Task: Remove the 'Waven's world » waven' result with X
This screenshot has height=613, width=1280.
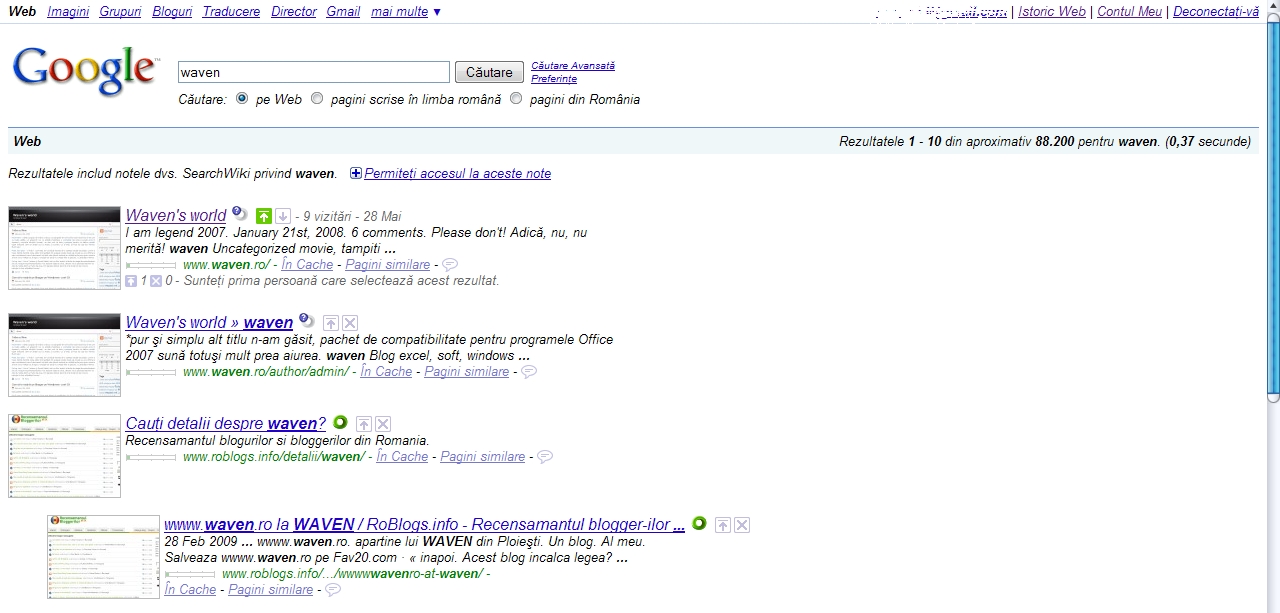Action: pos(350,323)
